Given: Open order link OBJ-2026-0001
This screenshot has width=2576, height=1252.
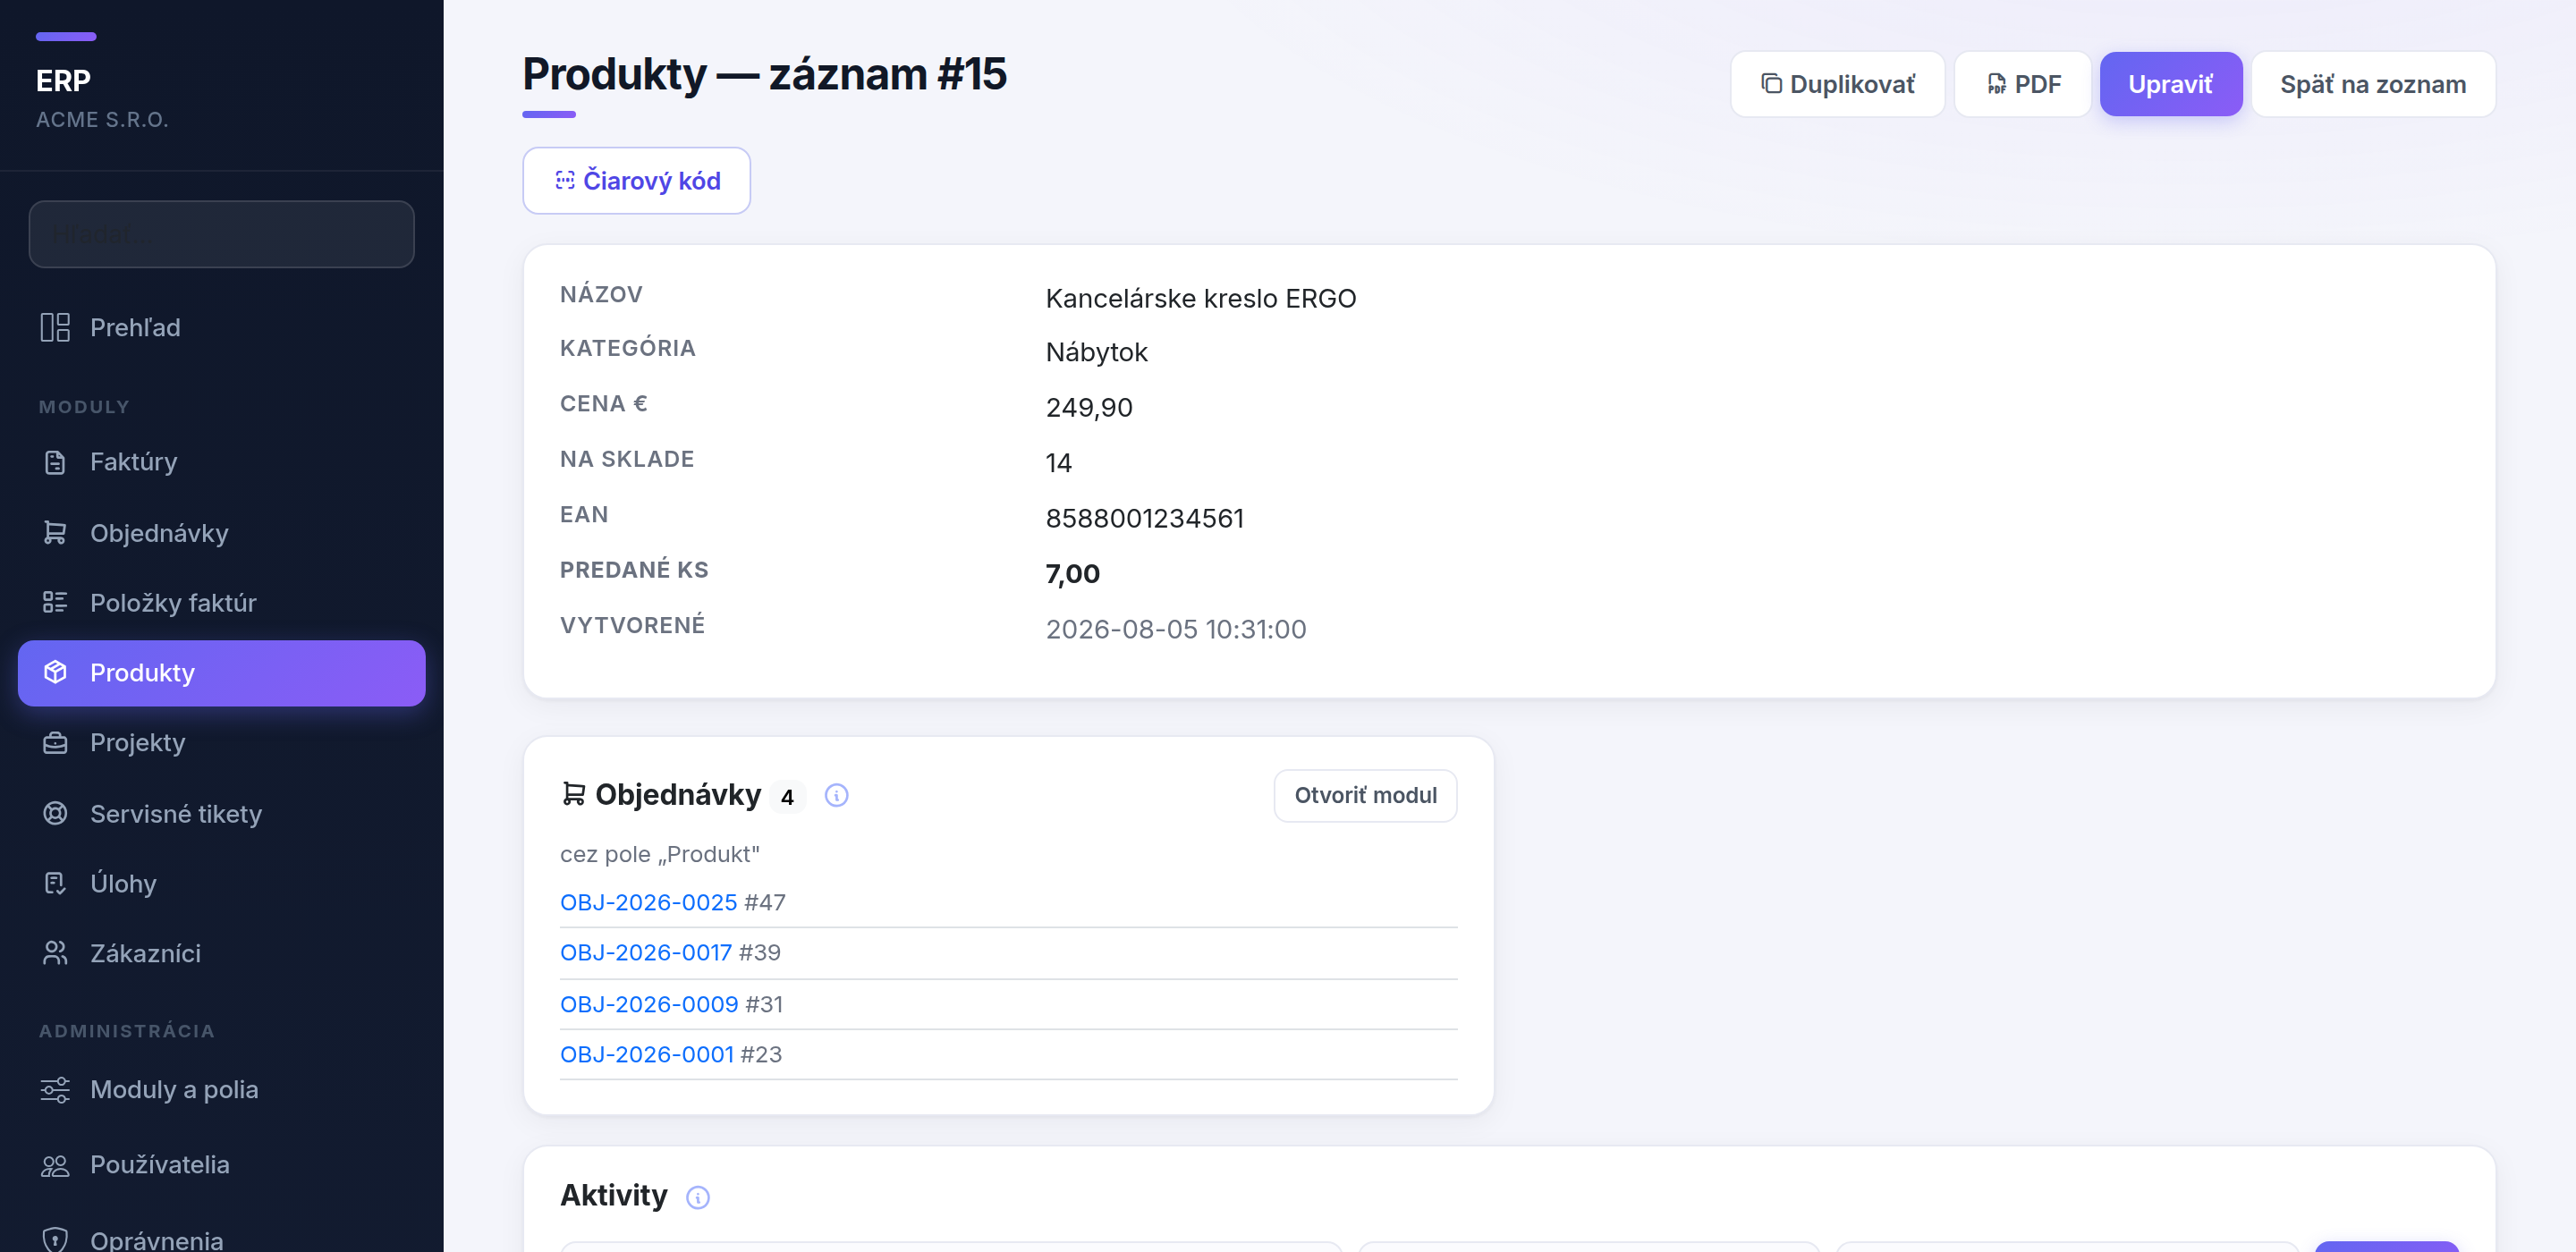Looking at the screenshot, I should click(x=647, y=1054).
